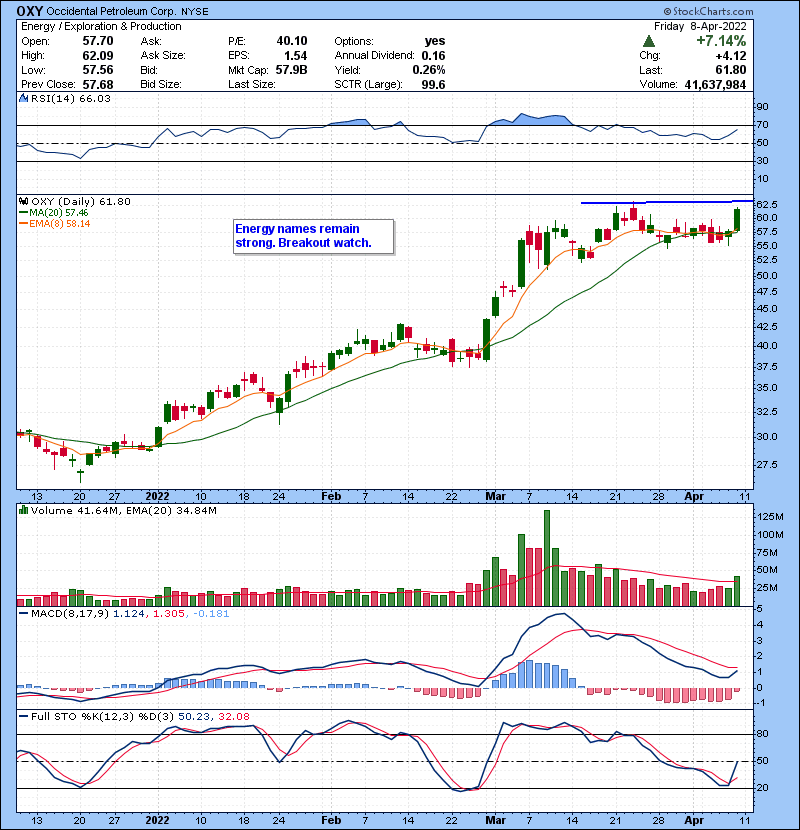Click the Mkt Cap 57.9B value
Screen dimensions: 800x830
tap(291, 70)
